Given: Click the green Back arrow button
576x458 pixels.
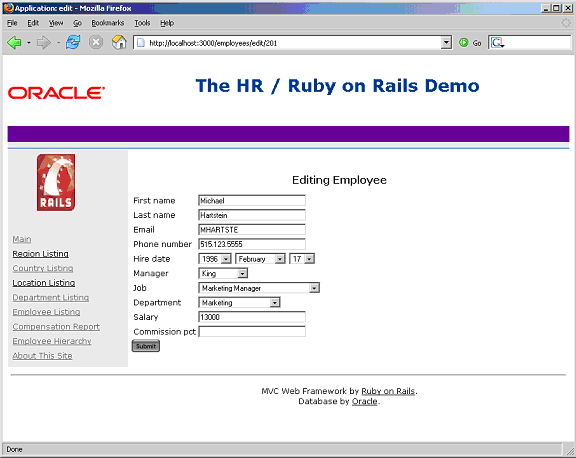Looking at the screenshot, I should coord(14,43).
